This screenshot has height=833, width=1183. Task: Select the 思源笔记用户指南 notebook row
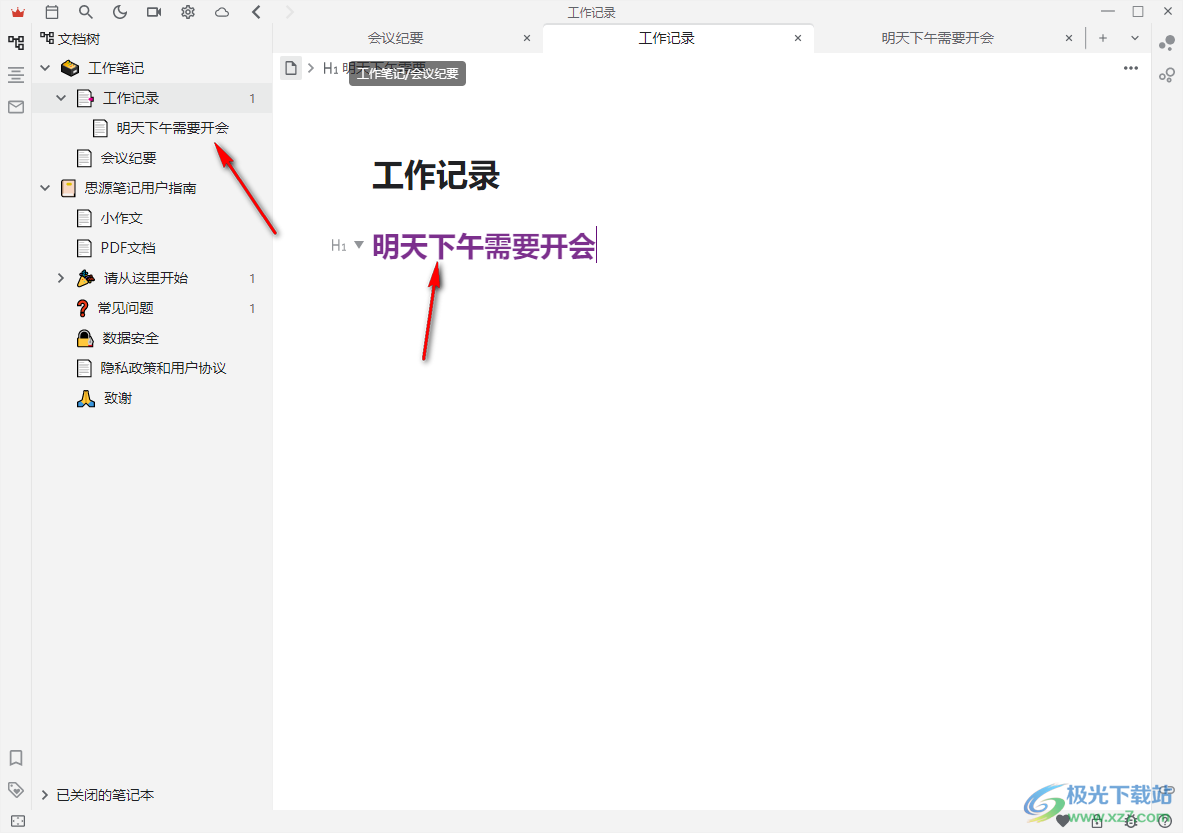[x=152, y=188]
